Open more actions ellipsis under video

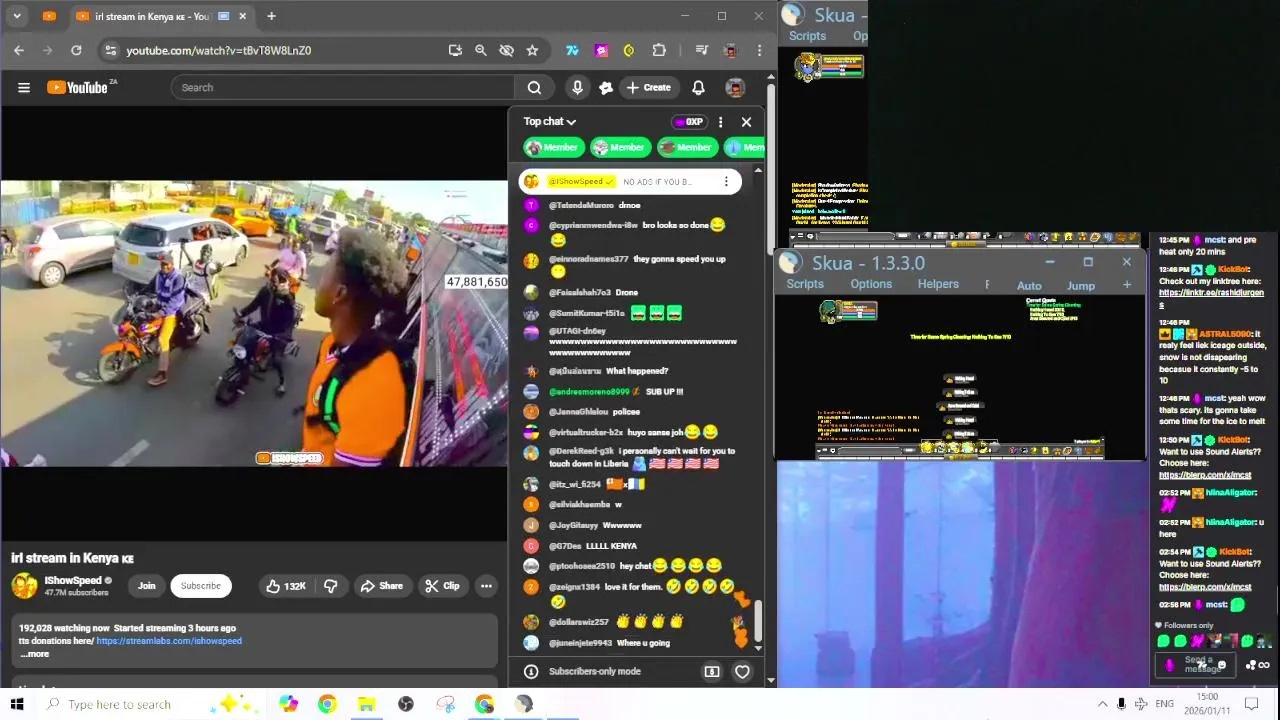486,586
